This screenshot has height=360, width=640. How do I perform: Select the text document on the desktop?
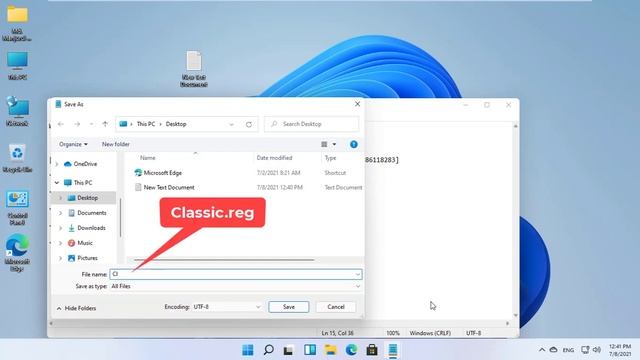194,69
